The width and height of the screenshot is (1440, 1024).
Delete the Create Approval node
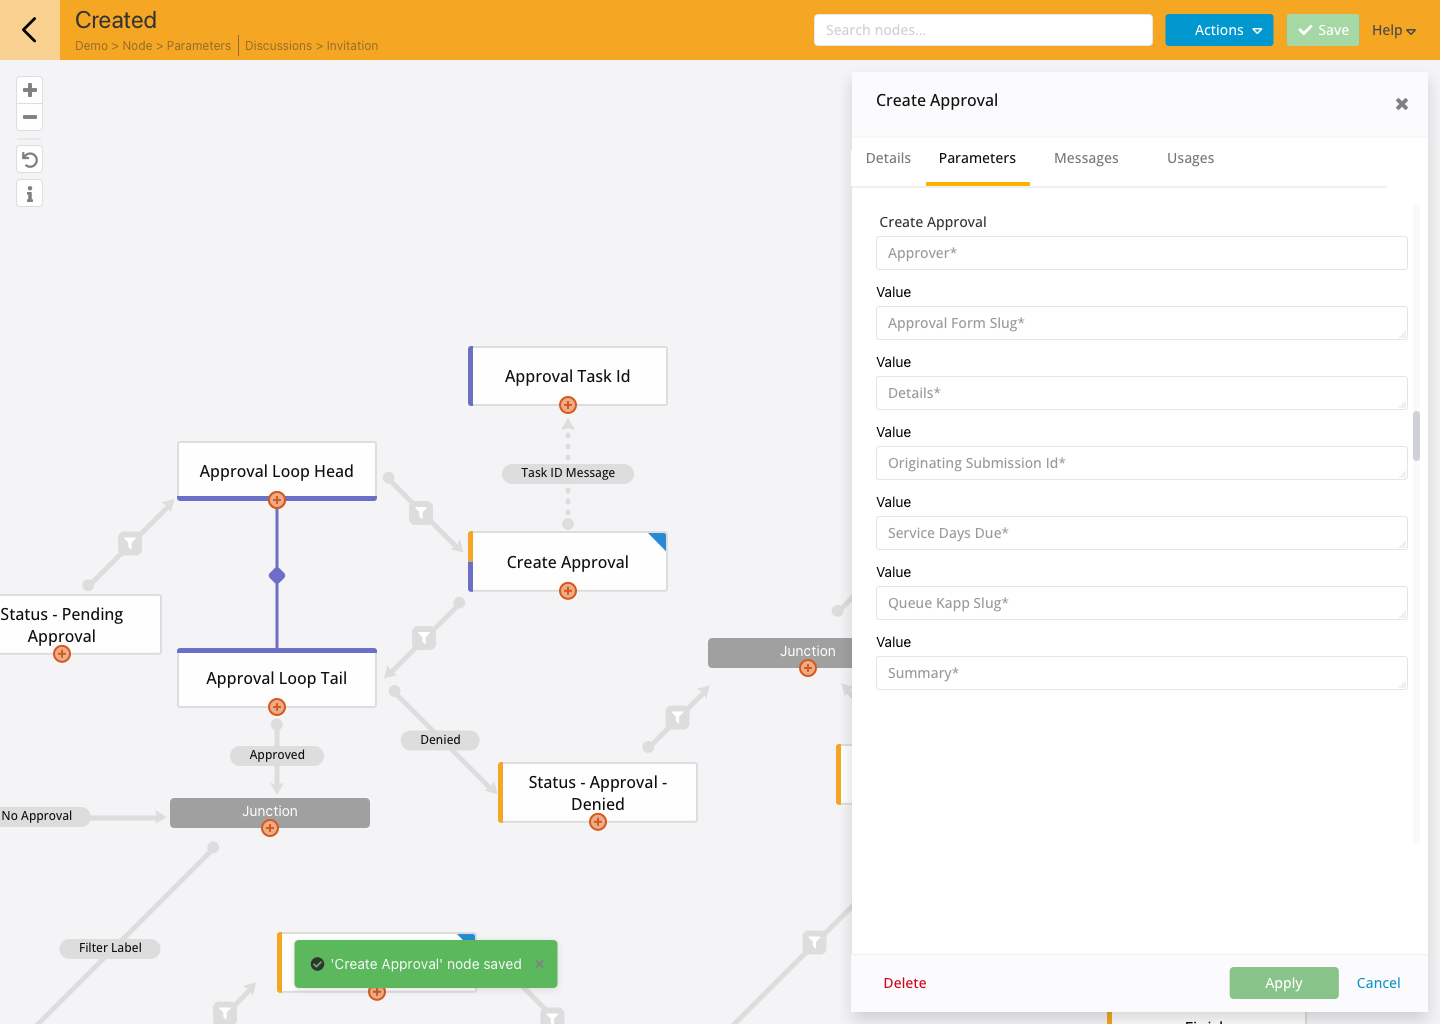904,983
